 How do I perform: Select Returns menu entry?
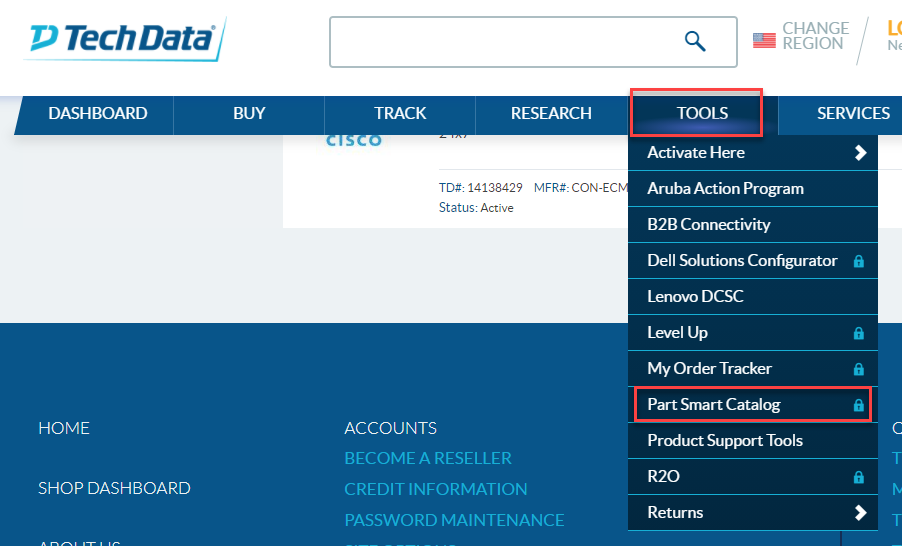(x=752, y=513)
